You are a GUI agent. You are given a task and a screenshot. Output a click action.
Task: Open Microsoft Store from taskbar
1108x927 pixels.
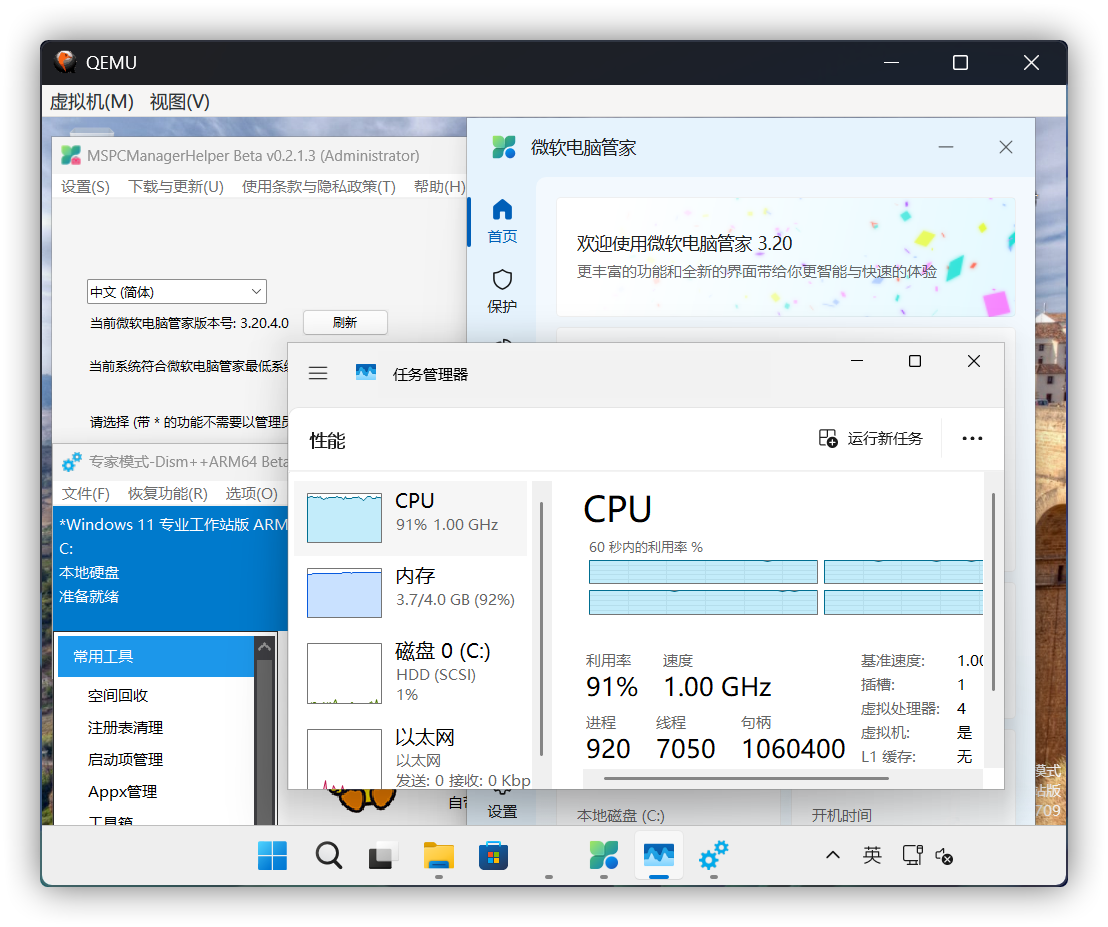493,856
